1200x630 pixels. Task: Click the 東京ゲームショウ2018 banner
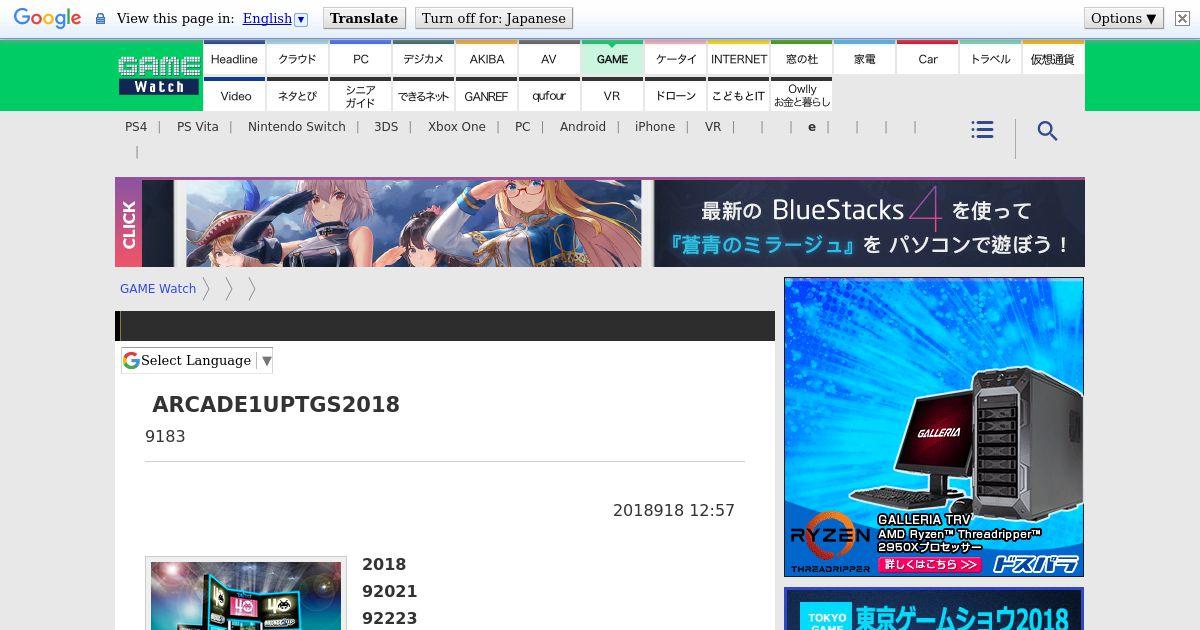pos(934,609)
